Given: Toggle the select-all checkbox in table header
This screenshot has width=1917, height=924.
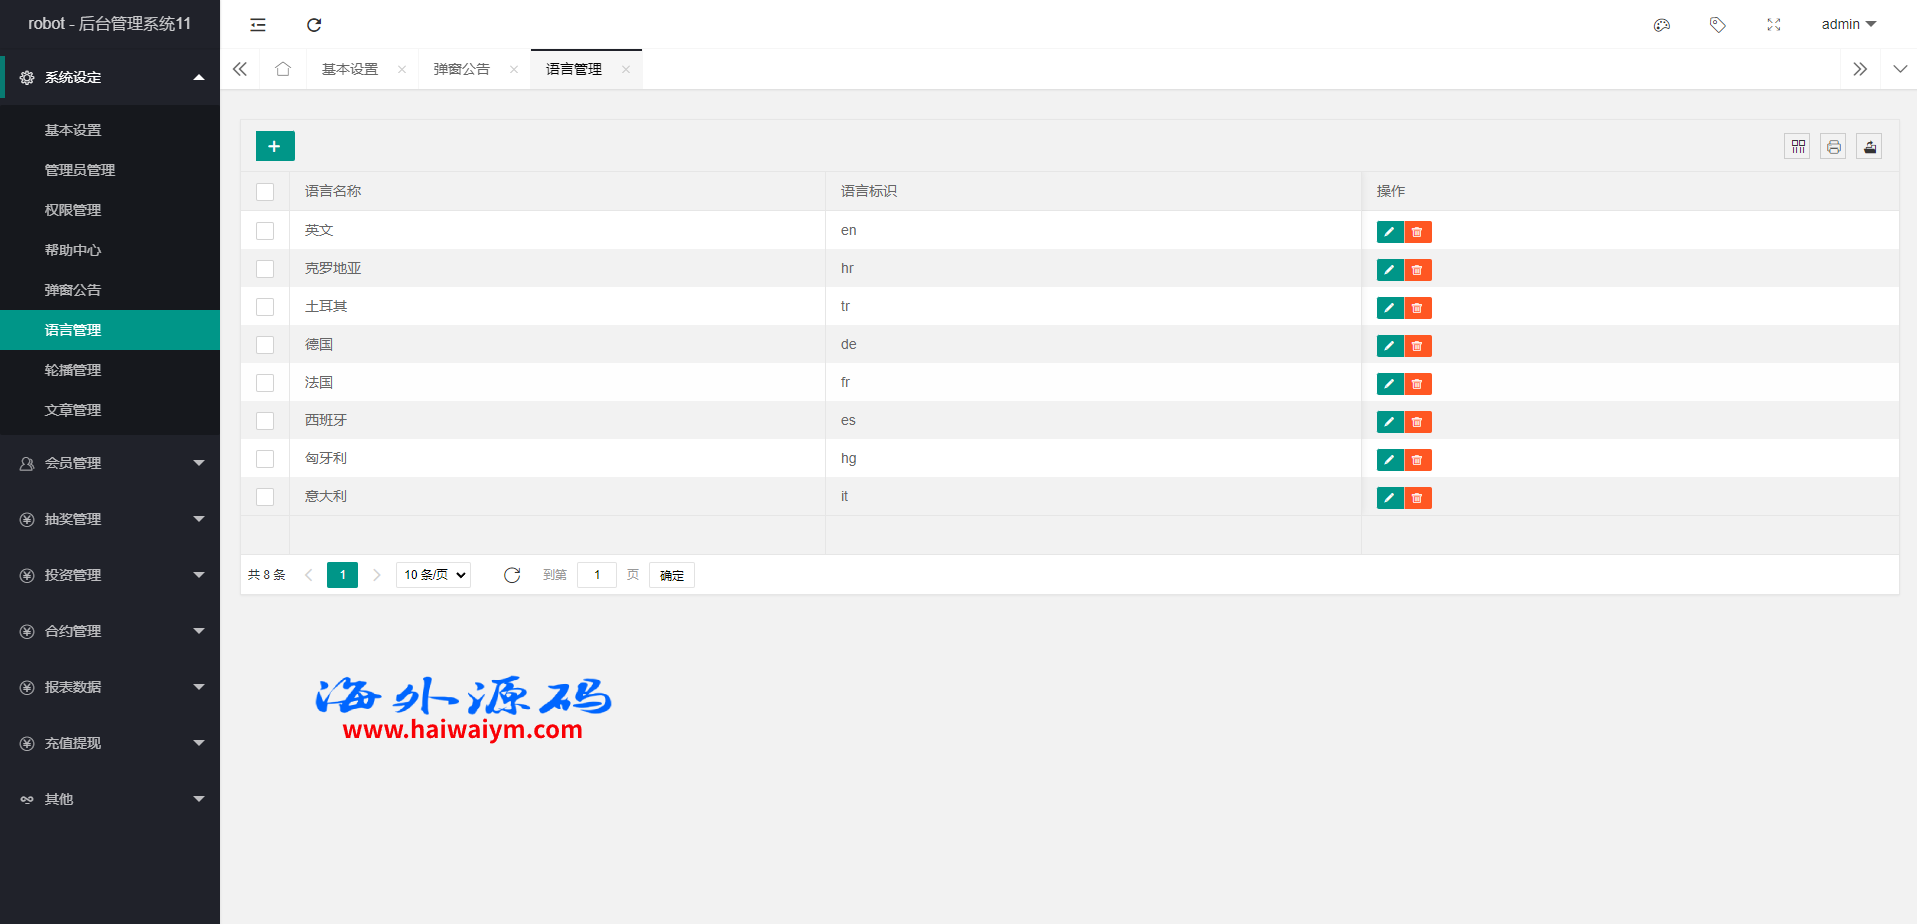Looking at the screenshot, I should 265,192.
